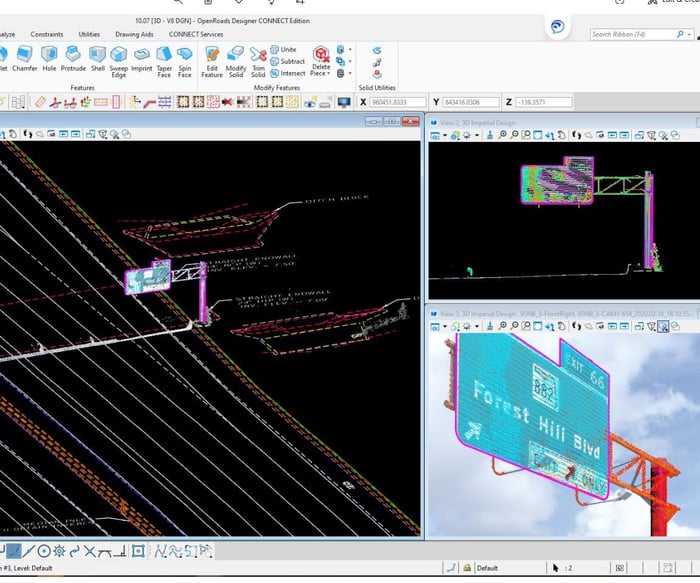Click the bottom Solid Utilities icon

tap(377, 74)
